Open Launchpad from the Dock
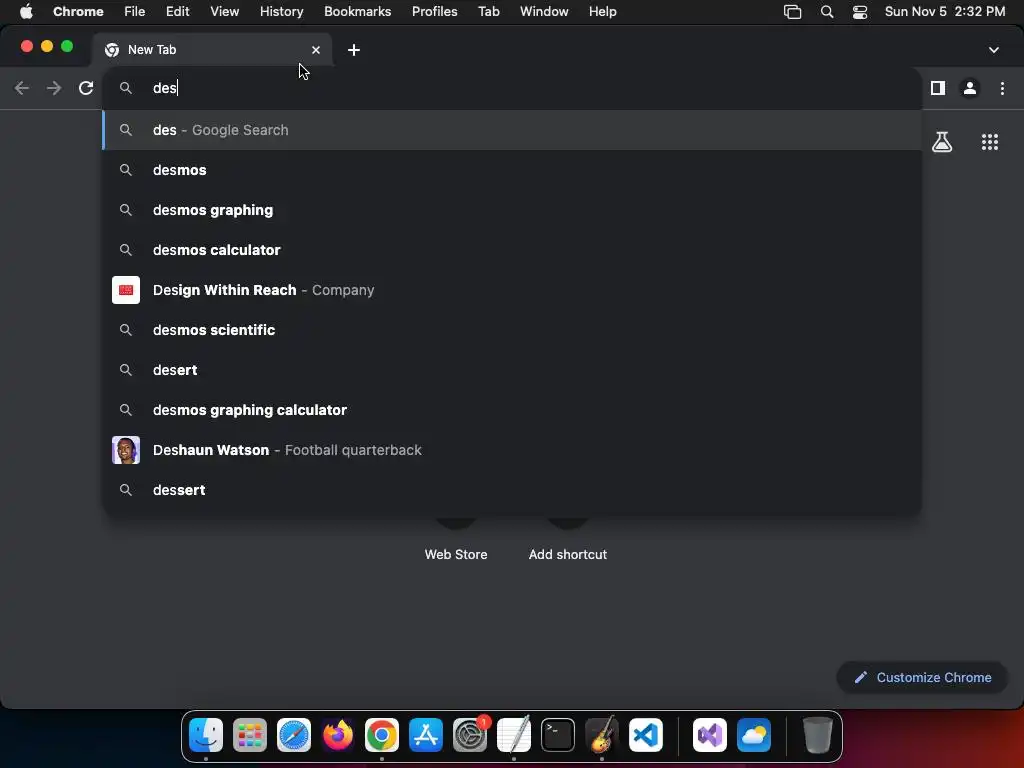Screen dimensions: 1024x768 [x=250, y=735]
